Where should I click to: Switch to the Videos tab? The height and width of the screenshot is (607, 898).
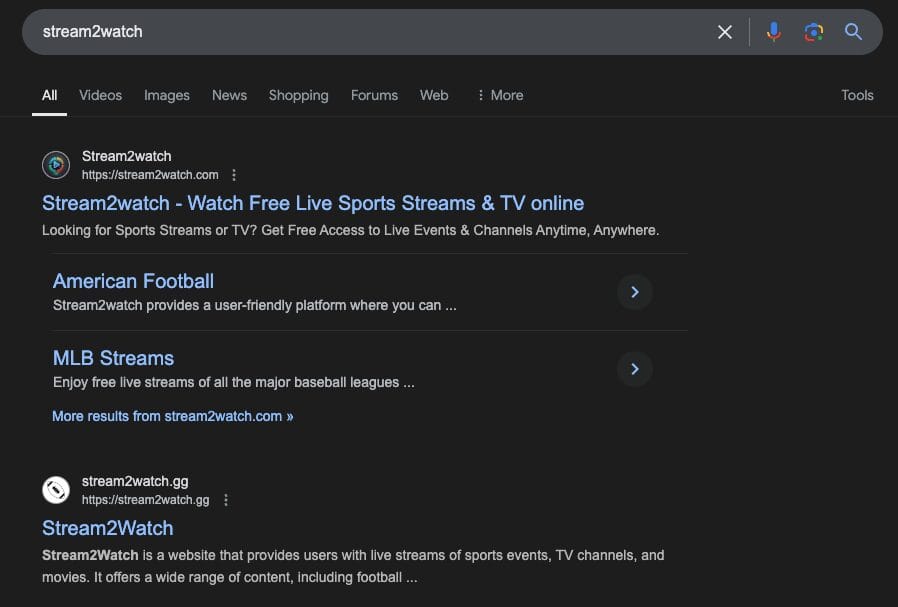pyautogui.click(x=100, y=95)
